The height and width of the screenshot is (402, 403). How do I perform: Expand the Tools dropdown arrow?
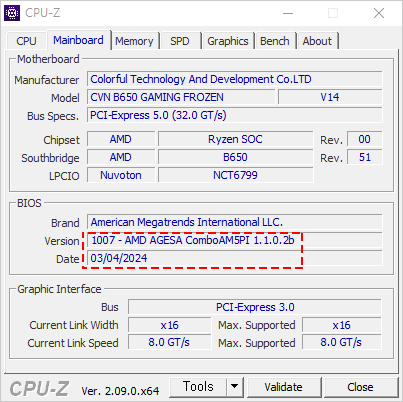(x=235, y=387)
